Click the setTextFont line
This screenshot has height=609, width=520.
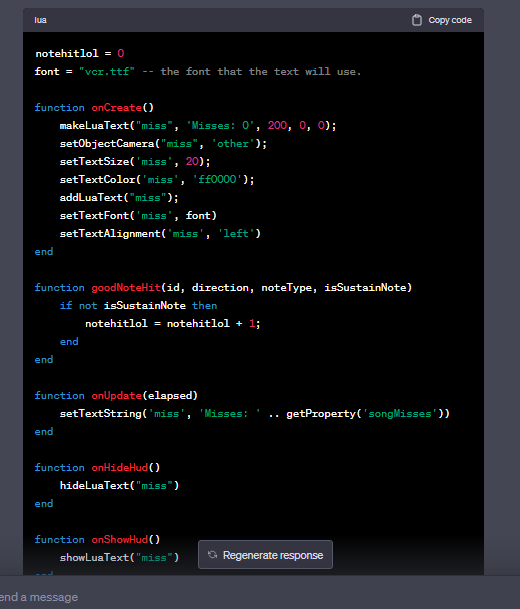(x=138, y=216)
